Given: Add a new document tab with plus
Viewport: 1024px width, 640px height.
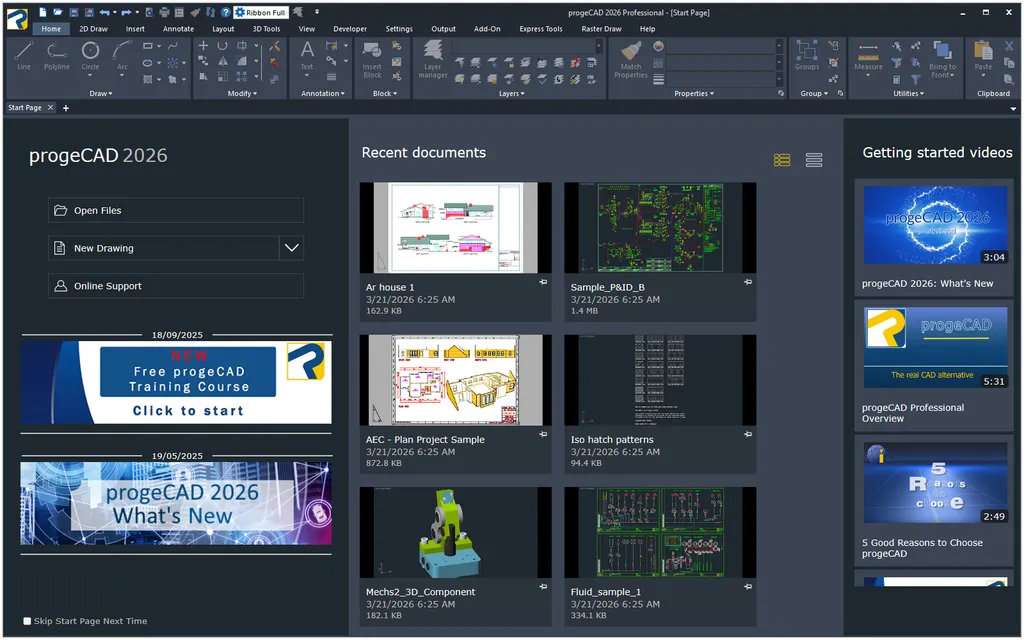Looking at the screenshot, I should point(66,108).
